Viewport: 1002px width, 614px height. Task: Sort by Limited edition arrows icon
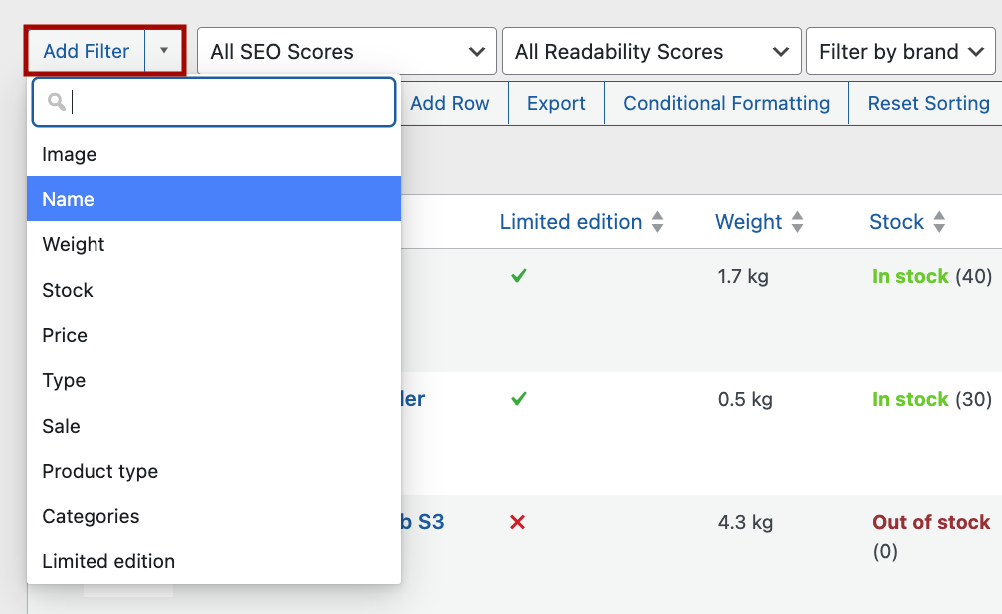(657, 222)
